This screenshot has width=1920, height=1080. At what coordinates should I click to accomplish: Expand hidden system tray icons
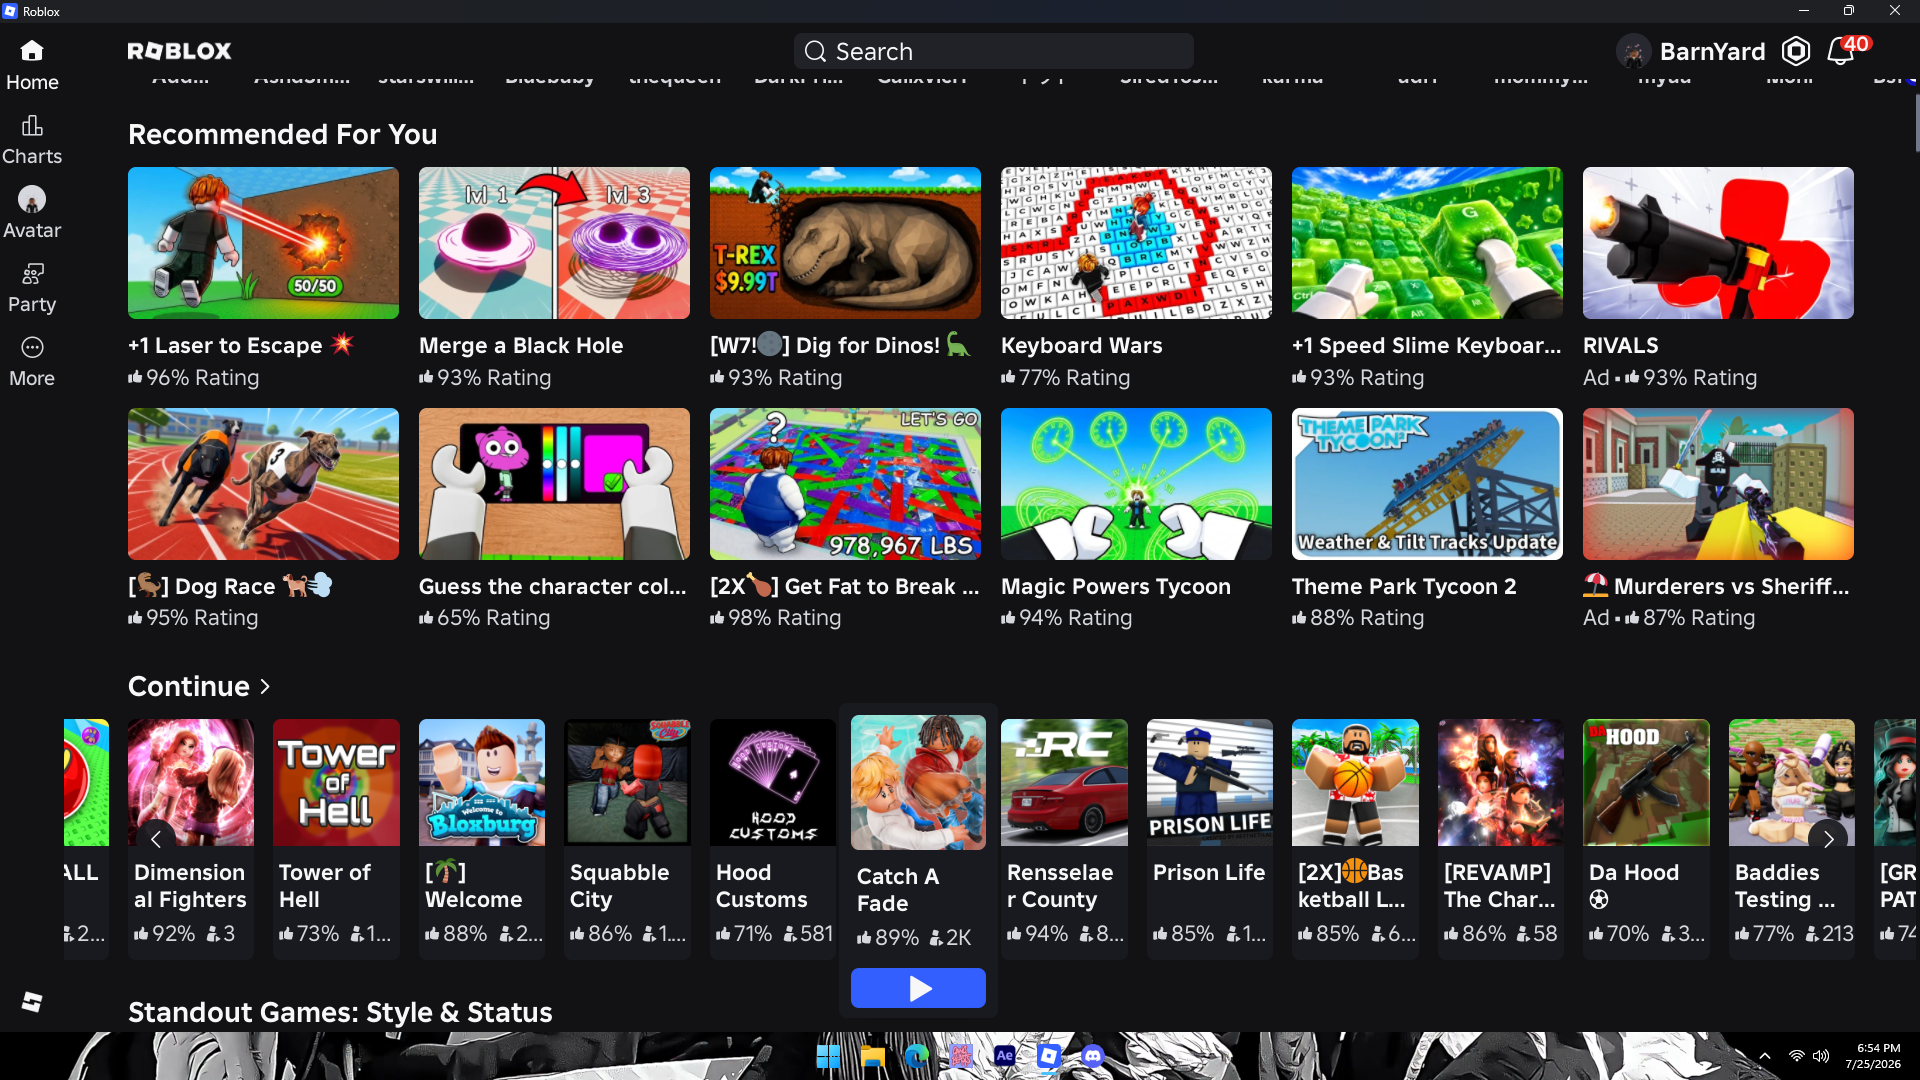[x=1765, y=1056]
